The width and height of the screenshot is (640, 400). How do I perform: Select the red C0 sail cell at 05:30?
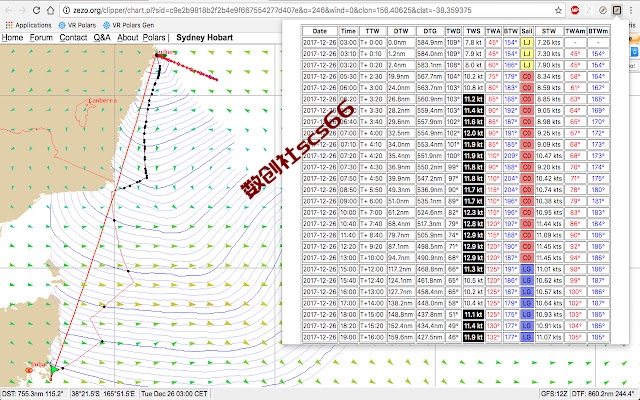click(x=527, y=76)
